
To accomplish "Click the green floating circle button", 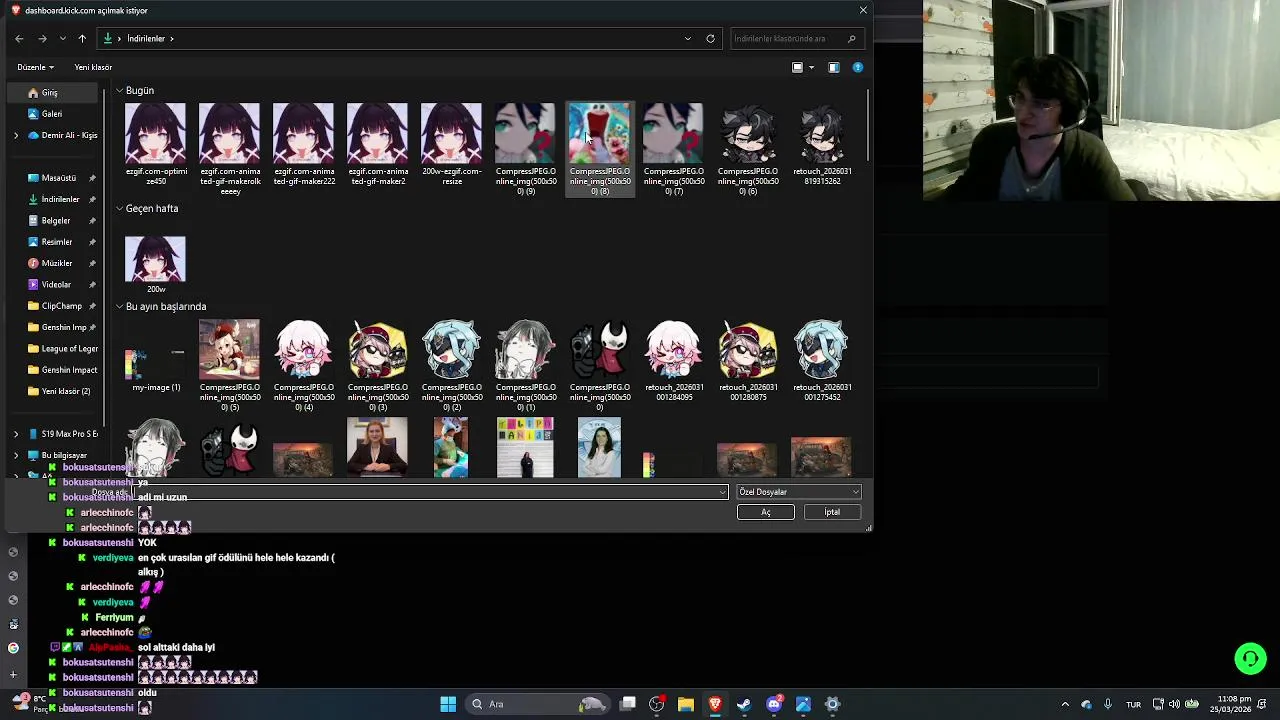I will coord(1250,658).
